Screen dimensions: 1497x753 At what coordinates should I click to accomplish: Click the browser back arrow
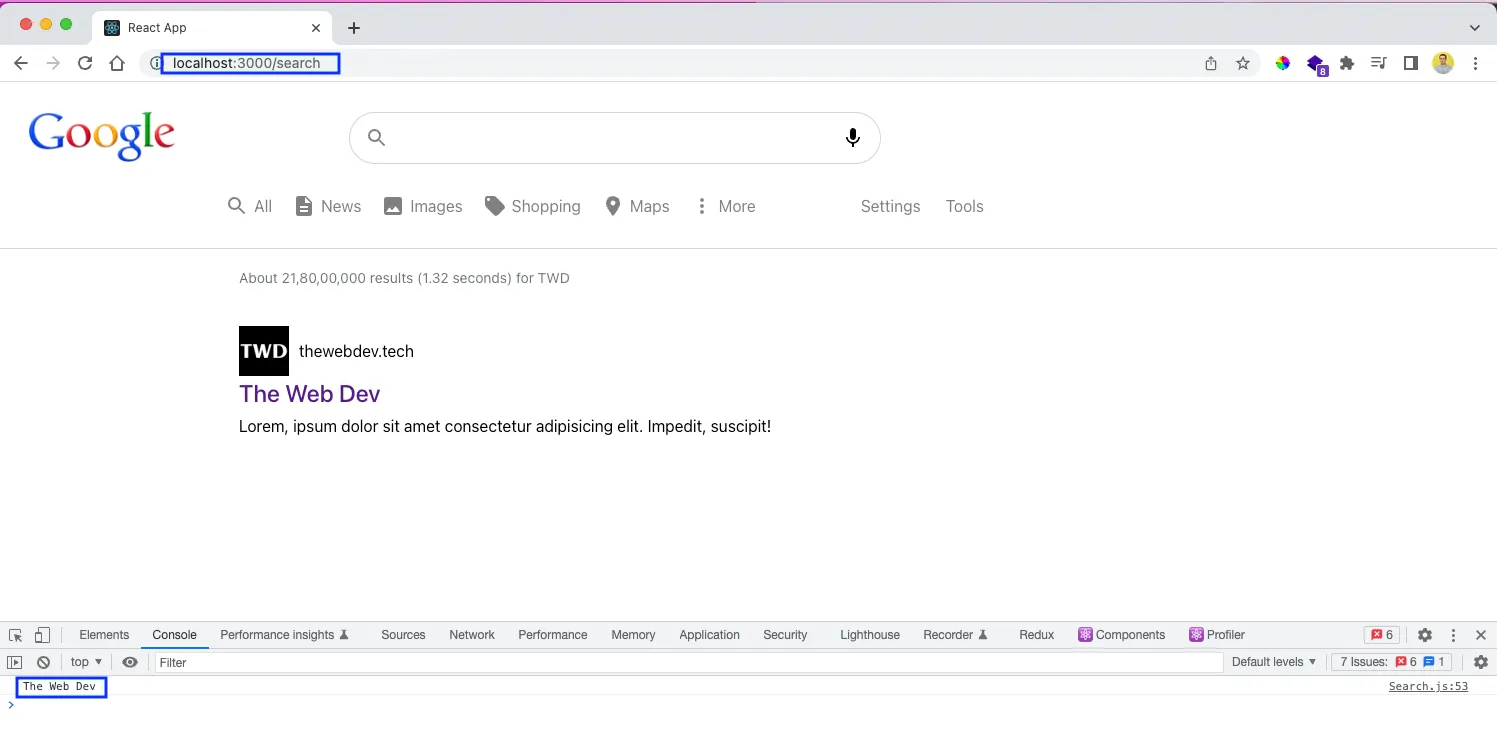pyautogui.click(x=21, y=63)
